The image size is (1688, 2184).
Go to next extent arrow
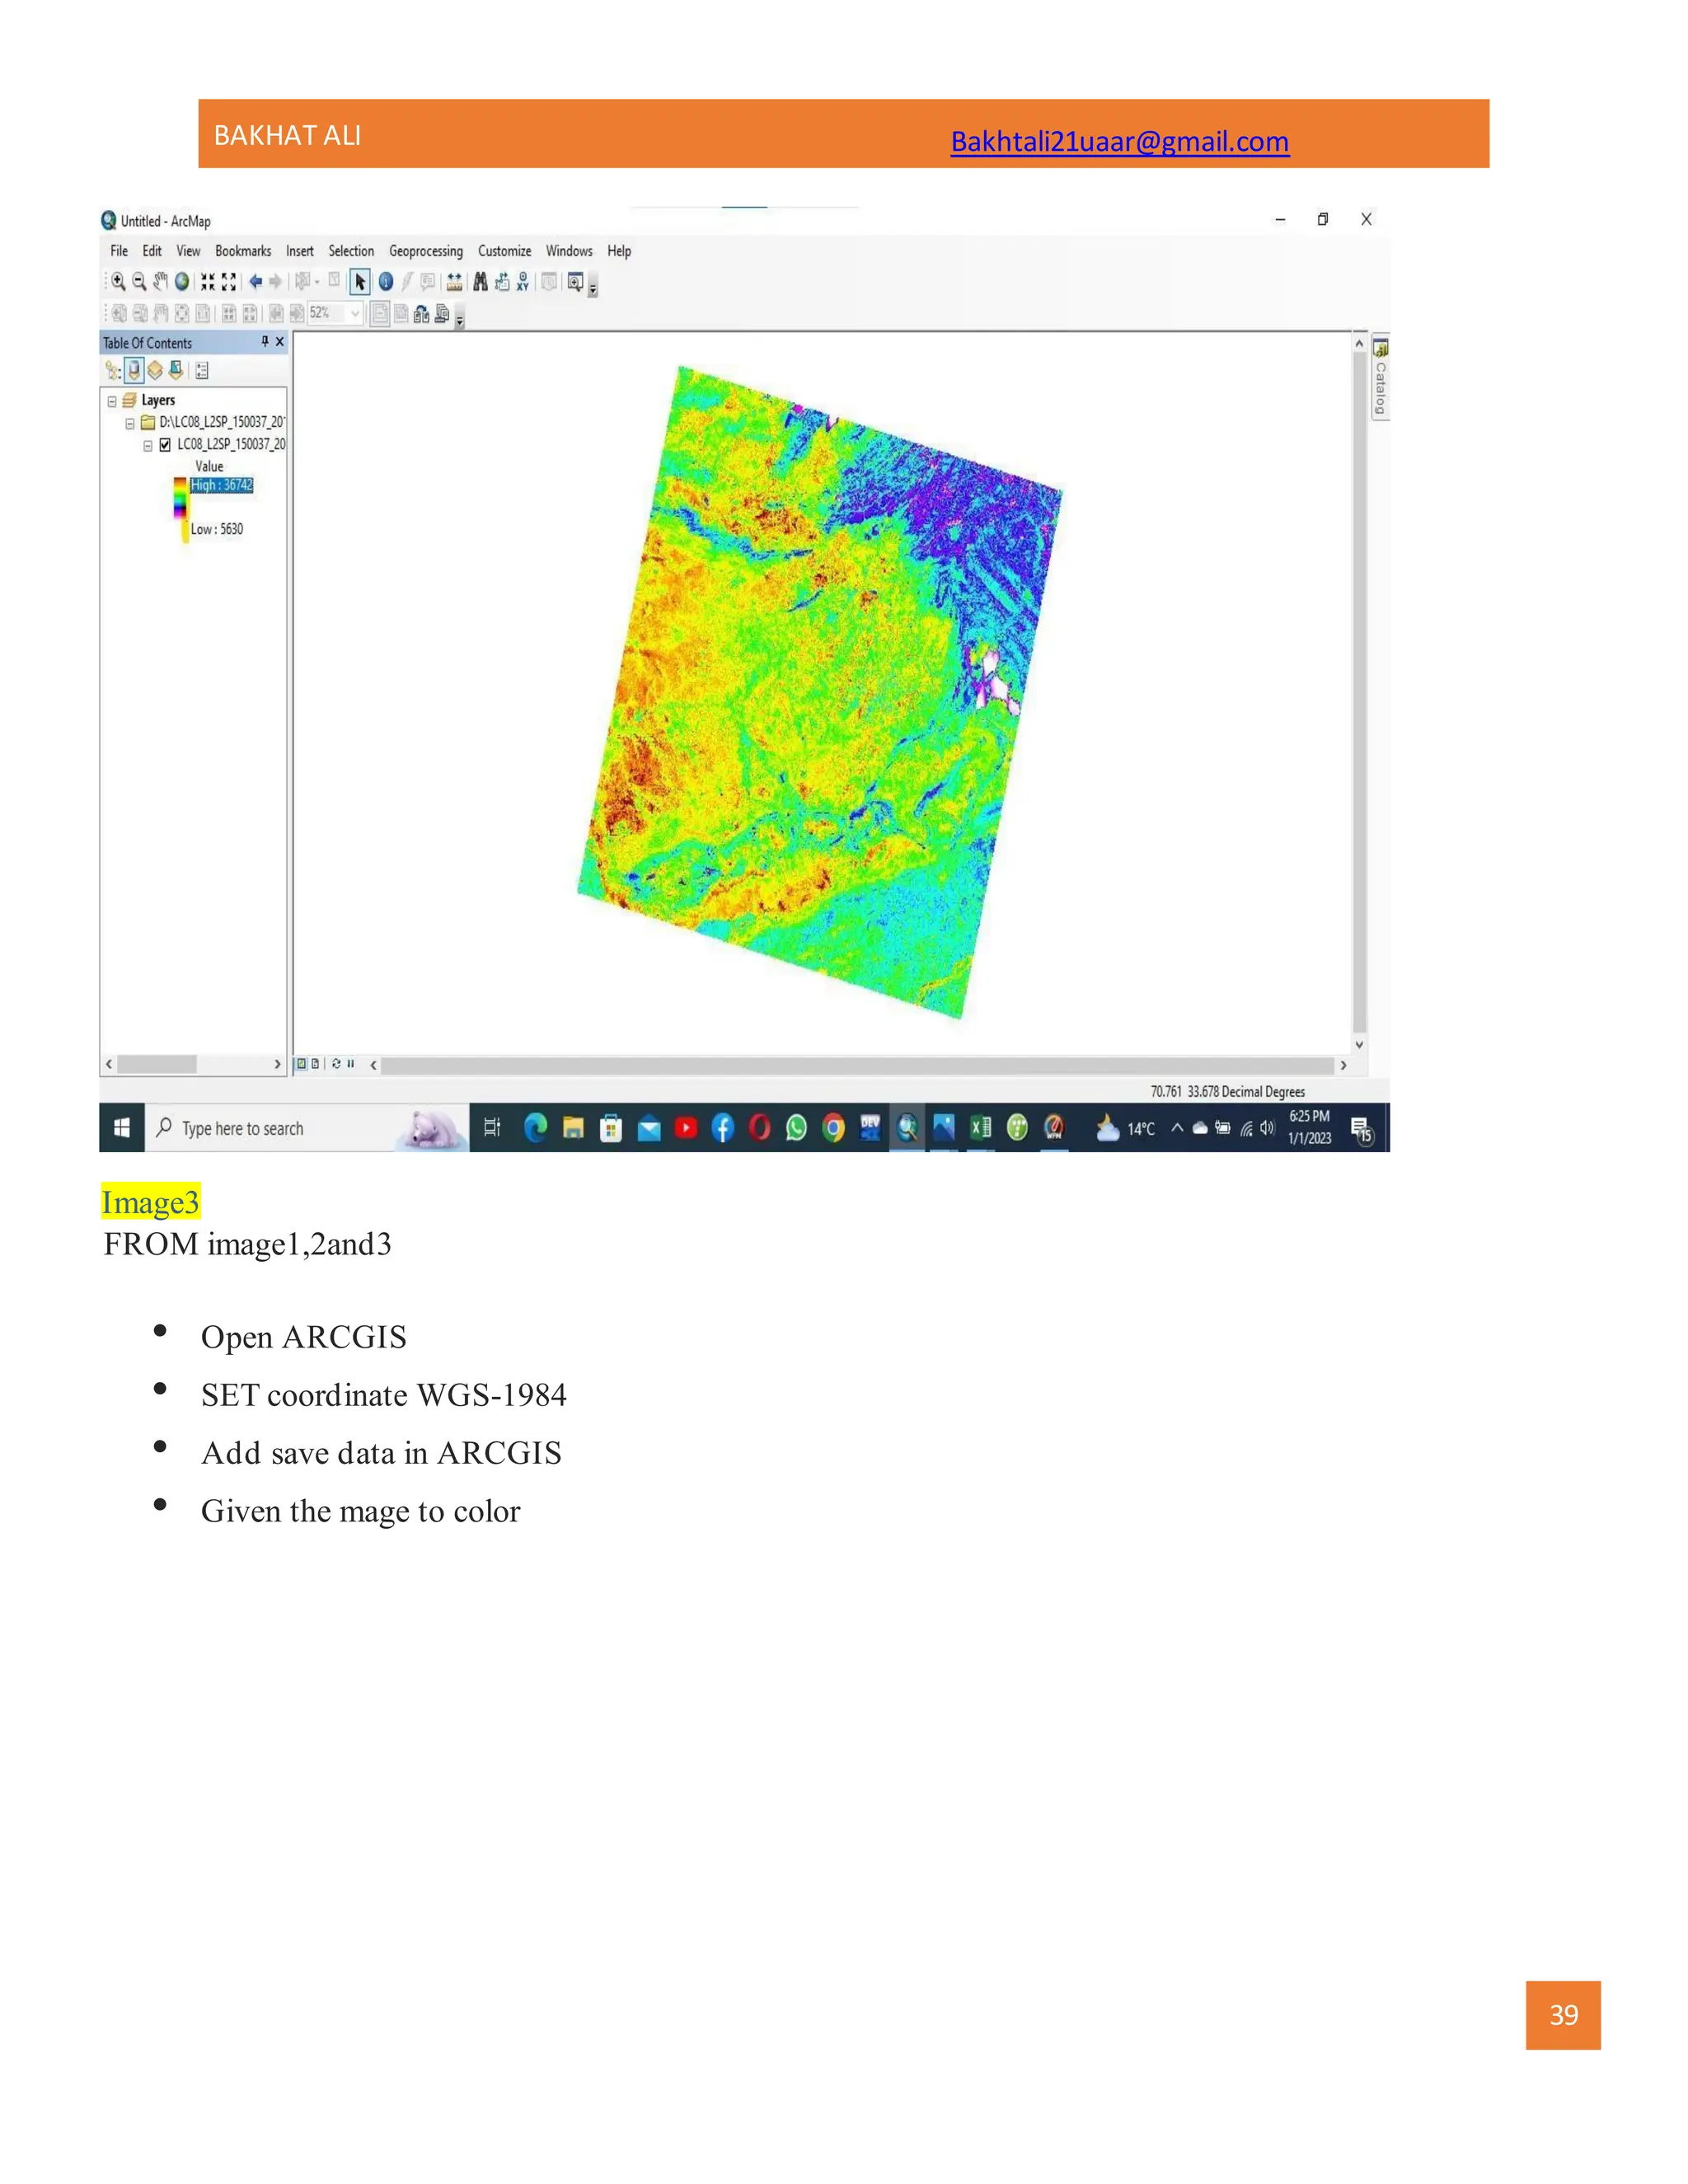click(275, 282)
